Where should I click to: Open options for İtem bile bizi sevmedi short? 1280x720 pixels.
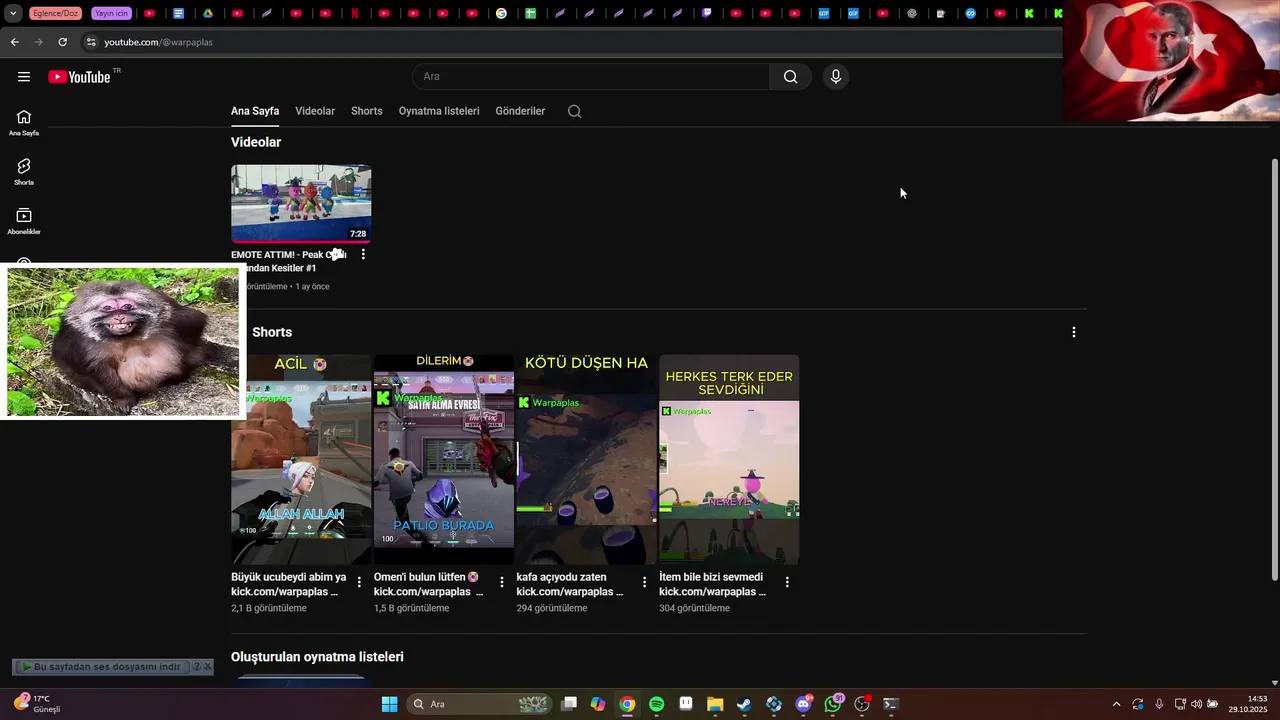pyautogui.click(x=787, y=582)
